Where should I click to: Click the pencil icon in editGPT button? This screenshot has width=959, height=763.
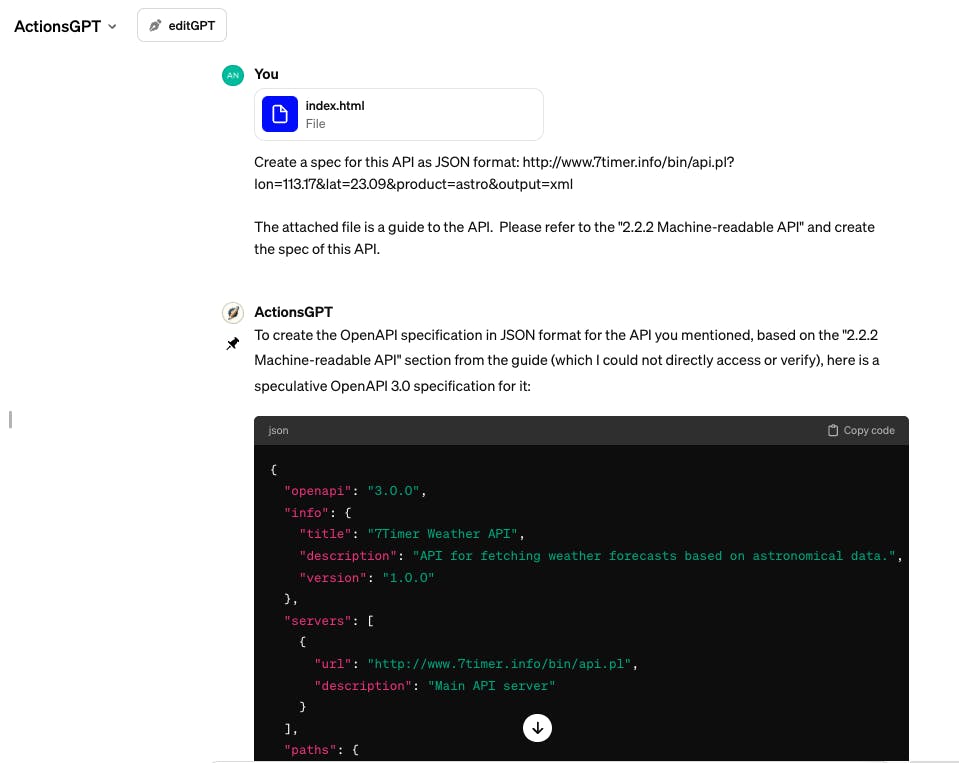click(155, 26)
